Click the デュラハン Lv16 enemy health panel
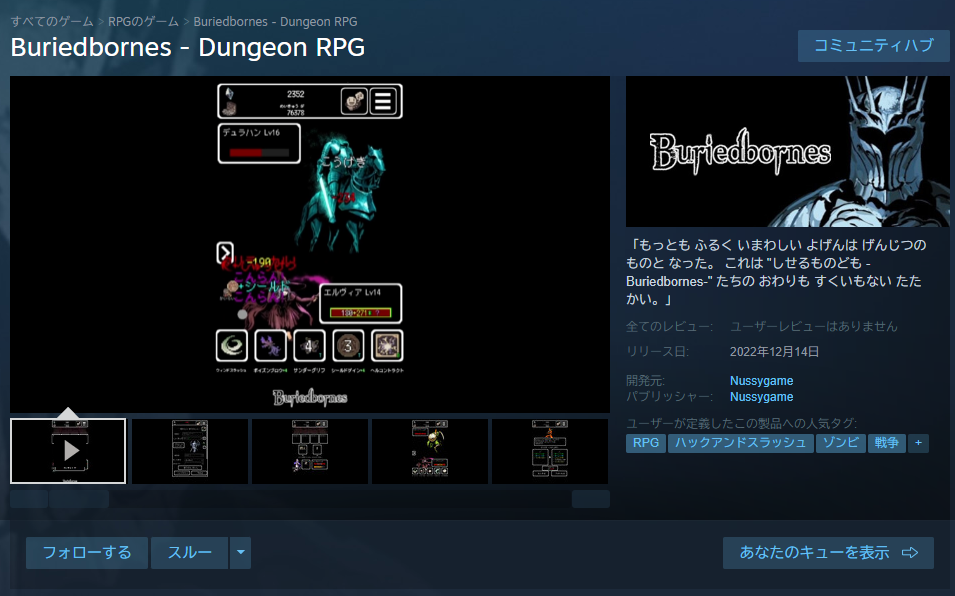 click(259, 144)
